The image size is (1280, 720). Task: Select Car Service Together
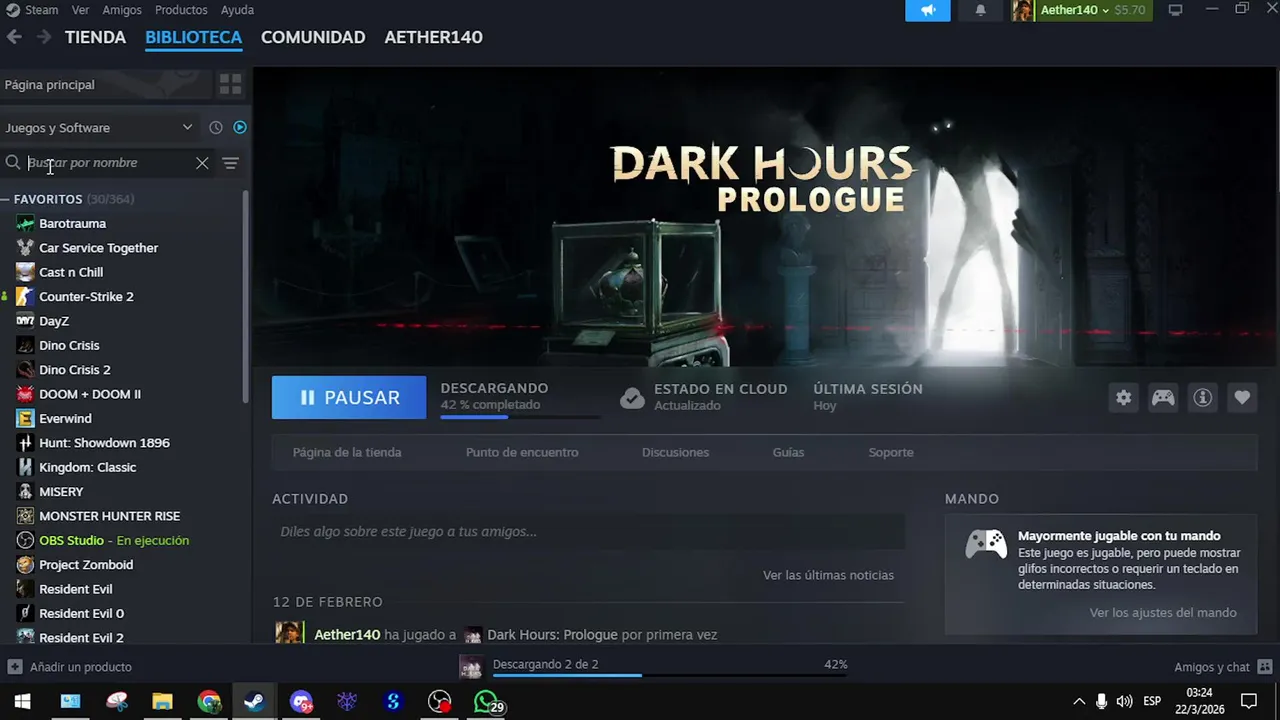click(98, 248)
